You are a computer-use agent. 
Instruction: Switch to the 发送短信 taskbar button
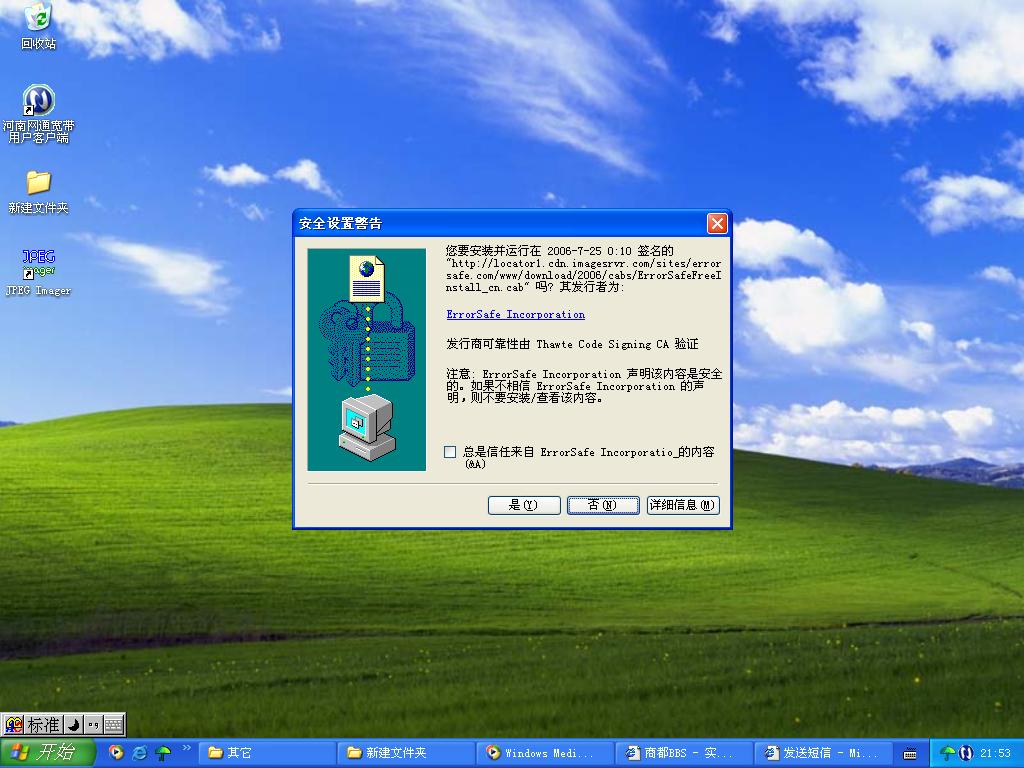tap(823, 753)
